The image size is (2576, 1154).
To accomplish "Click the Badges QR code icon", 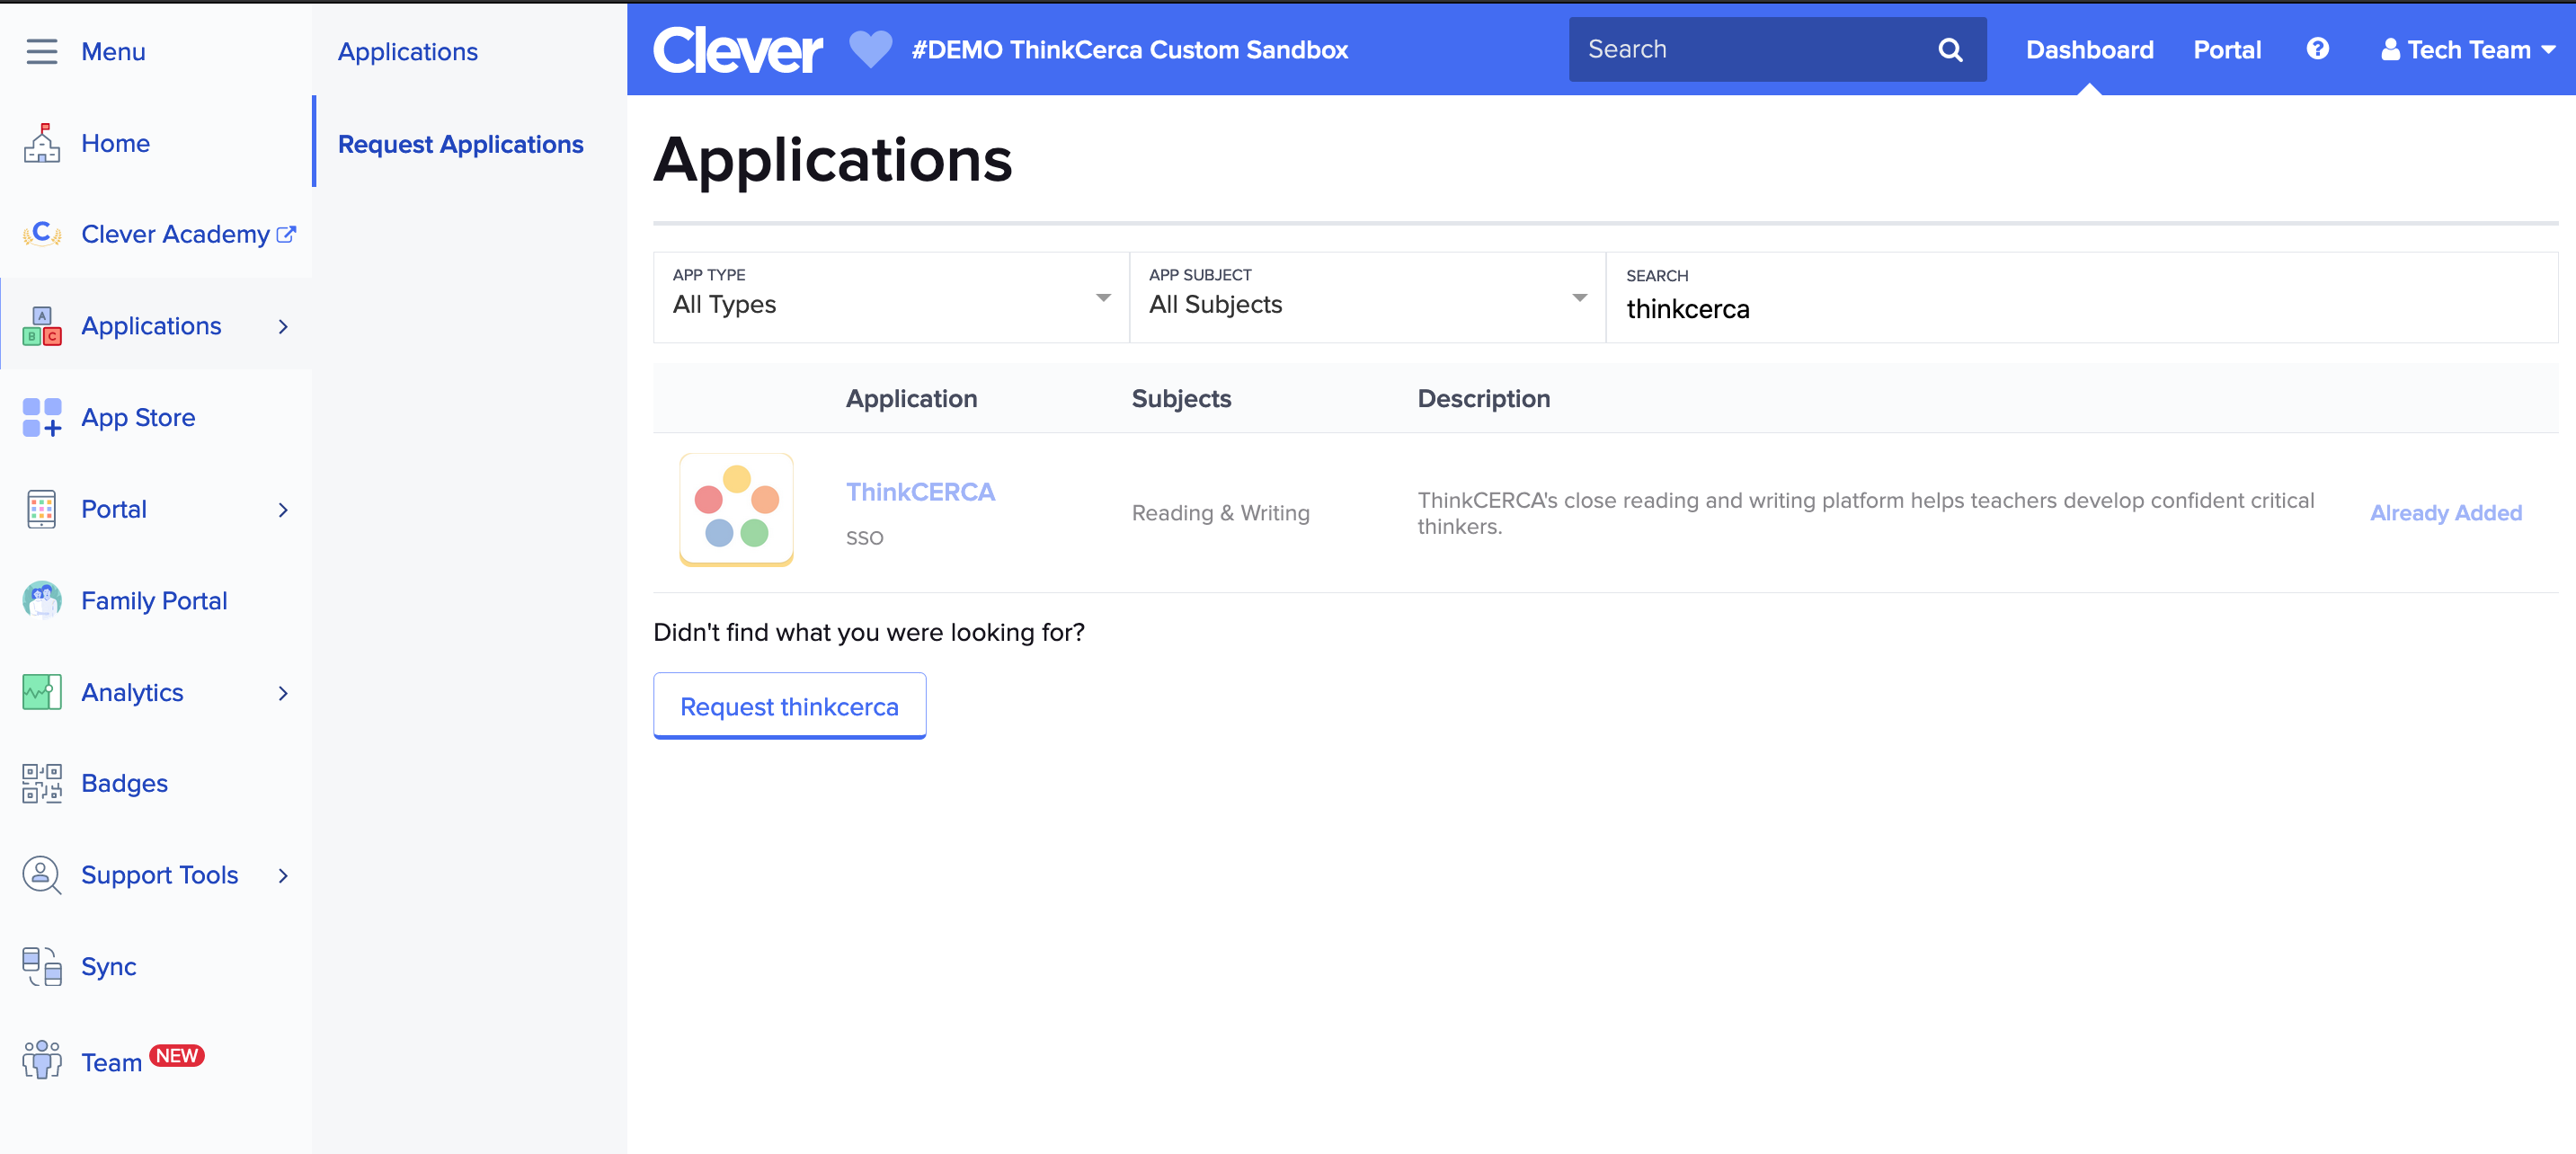I will point(42,783).
